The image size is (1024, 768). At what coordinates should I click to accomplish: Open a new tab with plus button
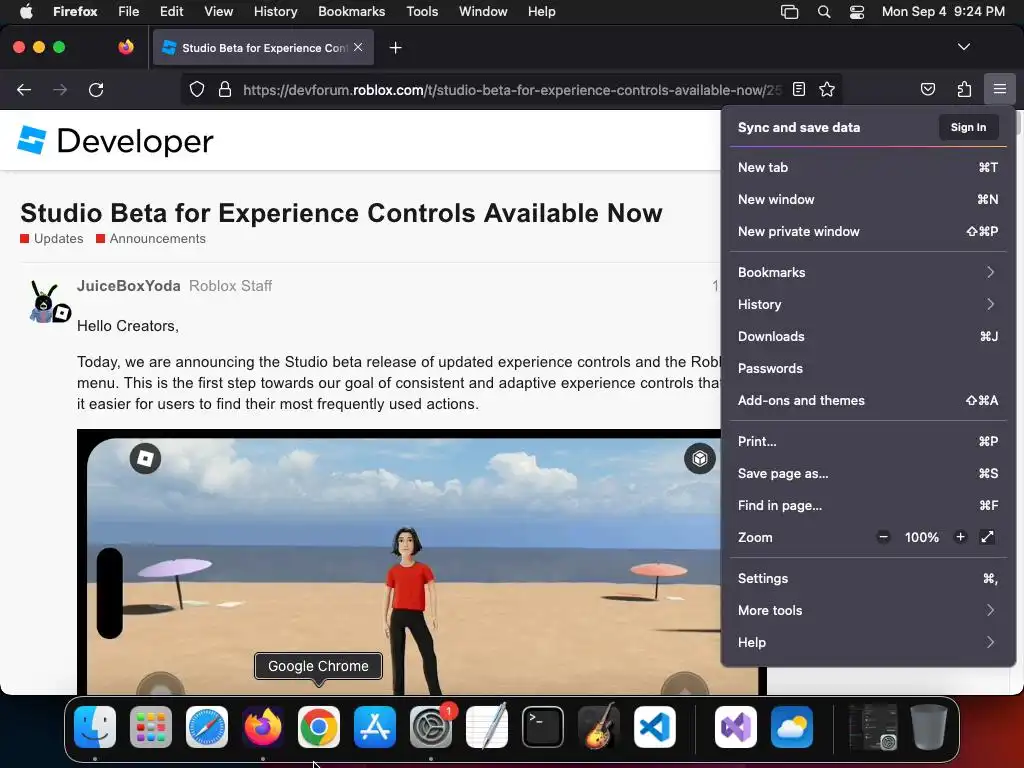click(x=395, y=48)
